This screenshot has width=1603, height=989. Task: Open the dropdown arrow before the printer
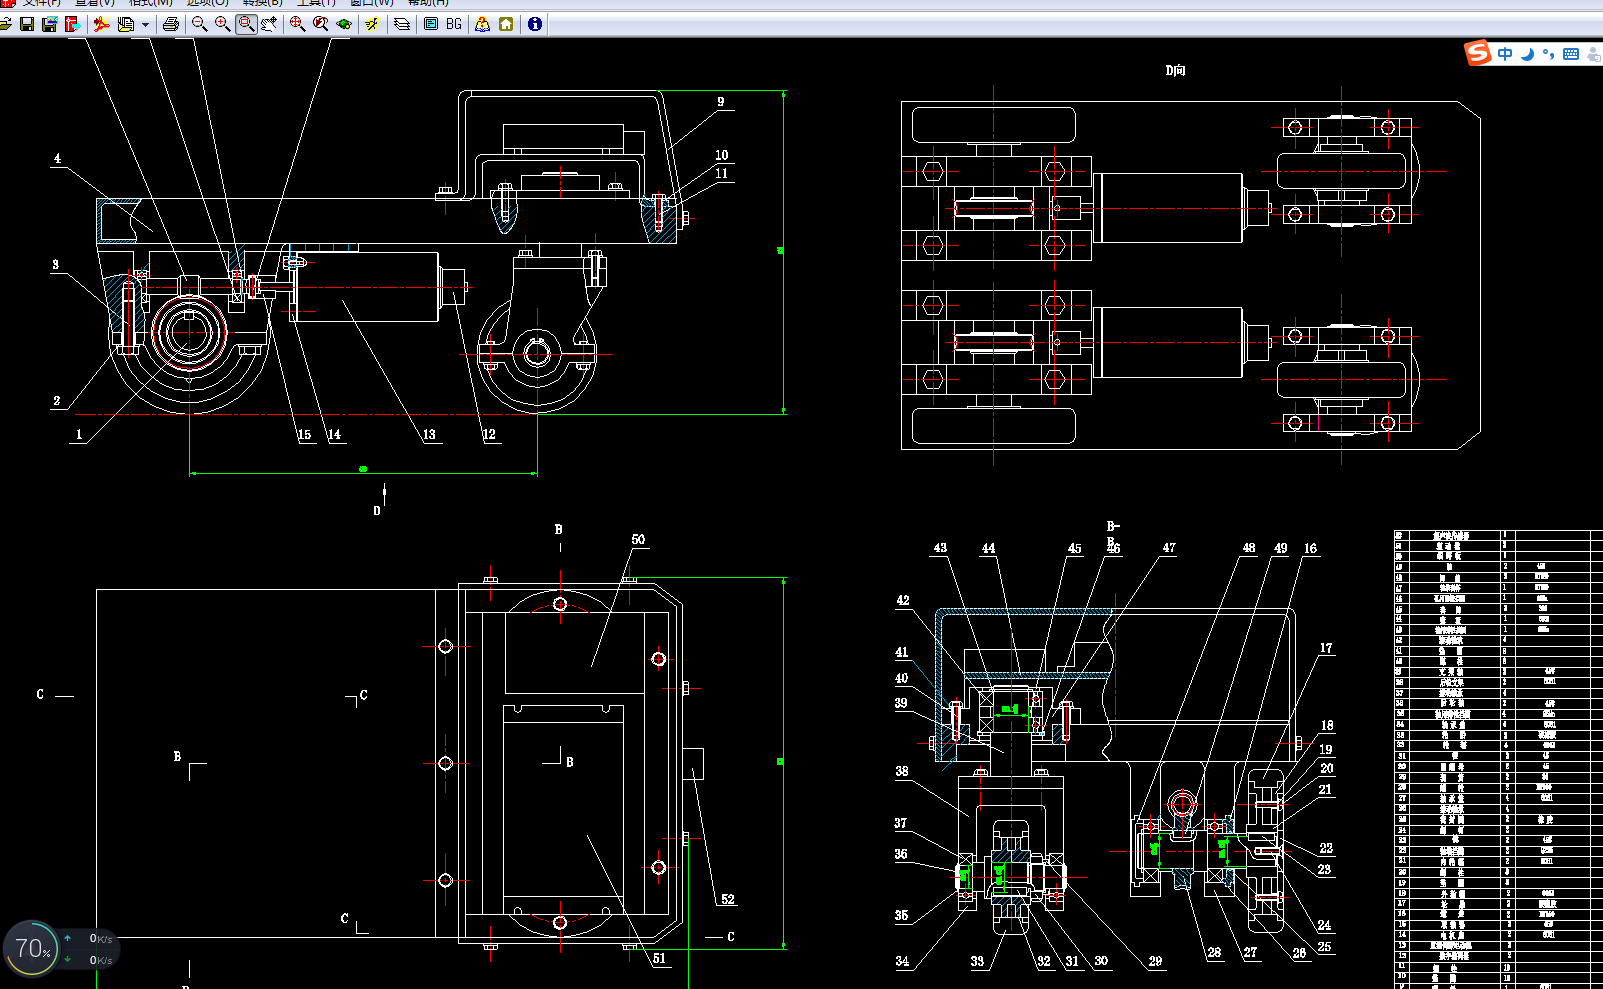[x=145, y=24]
